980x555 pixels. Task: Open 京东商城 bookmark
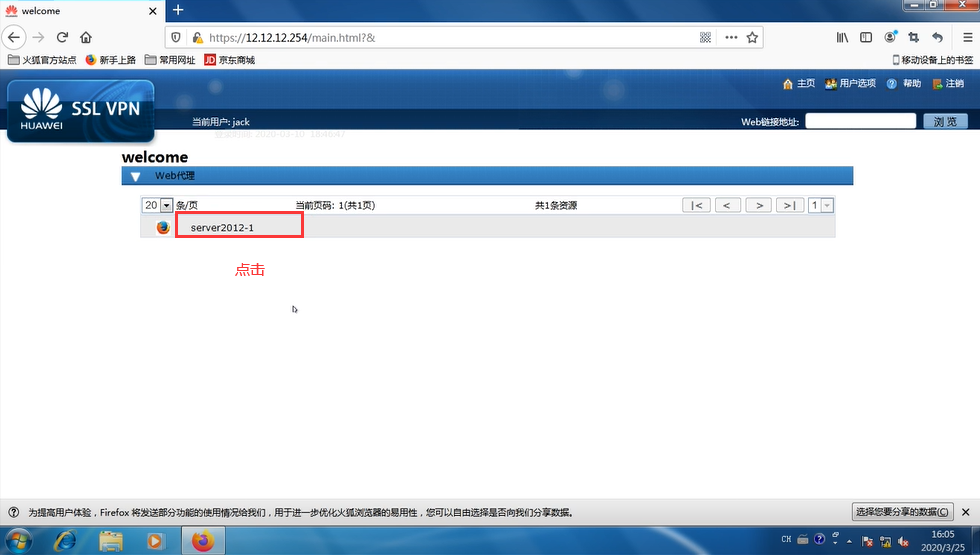pos(229,60)
